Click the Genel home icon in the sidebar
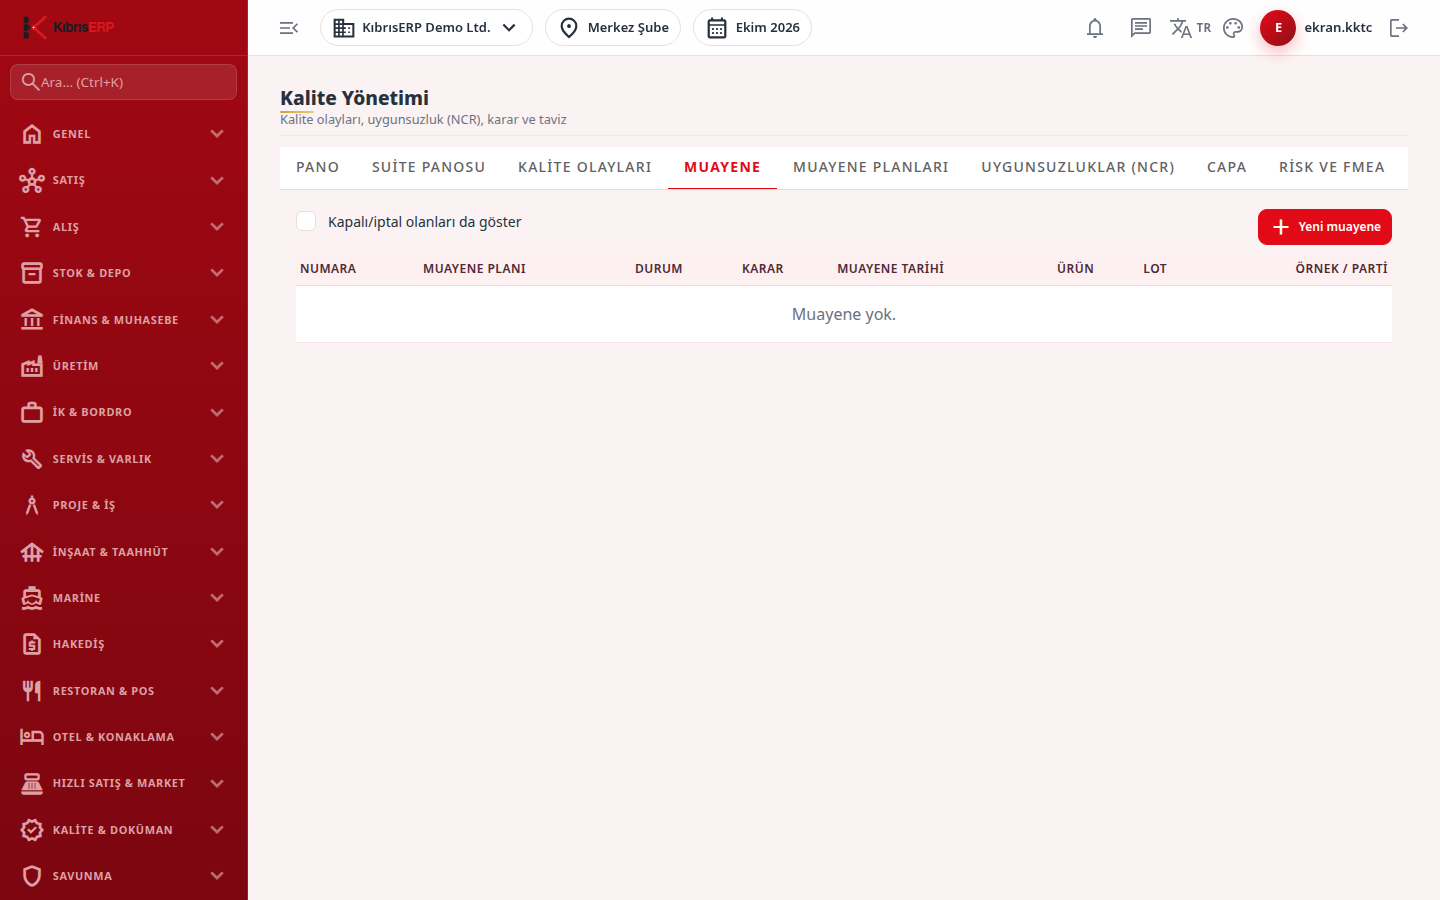Viewport: 1440px width, 900px height. point(32,134)
